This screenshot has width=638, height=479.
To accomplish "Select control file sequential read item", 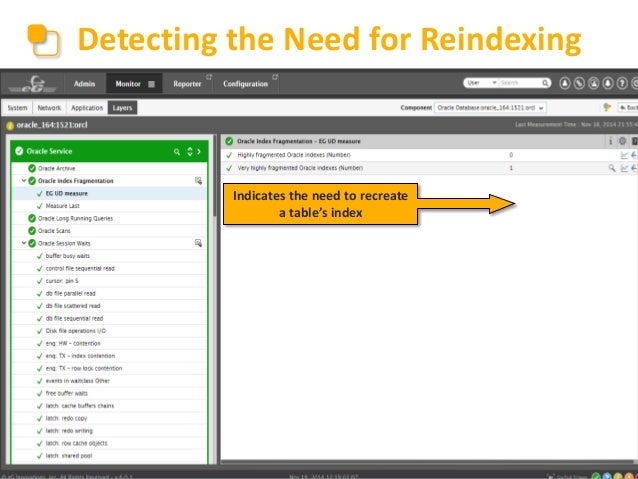I will coord(80,269).
